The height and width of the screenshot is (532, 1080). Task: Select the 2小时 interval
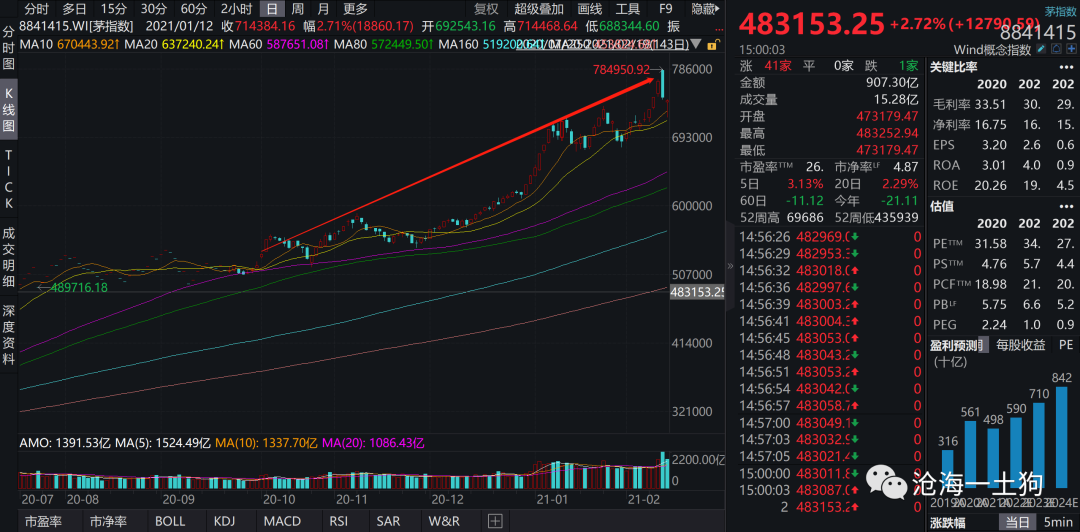(x=236, y=9)
